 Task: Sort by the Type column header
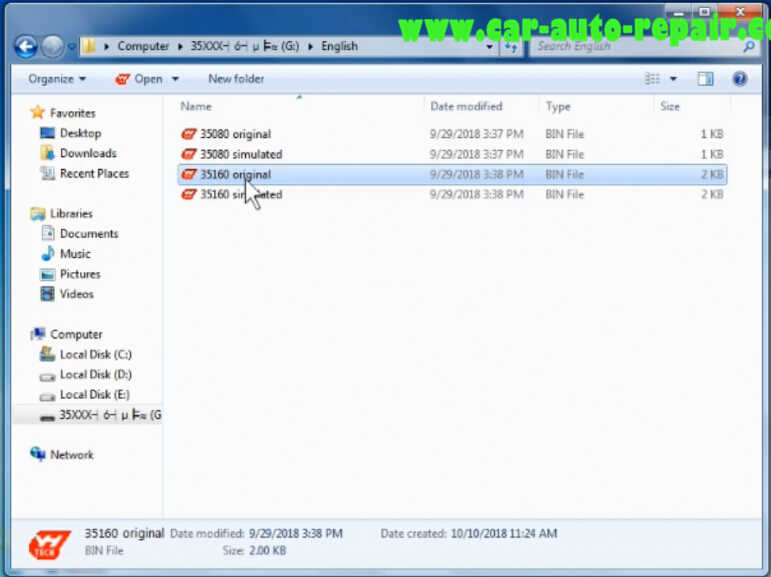[x=558, y=106]
